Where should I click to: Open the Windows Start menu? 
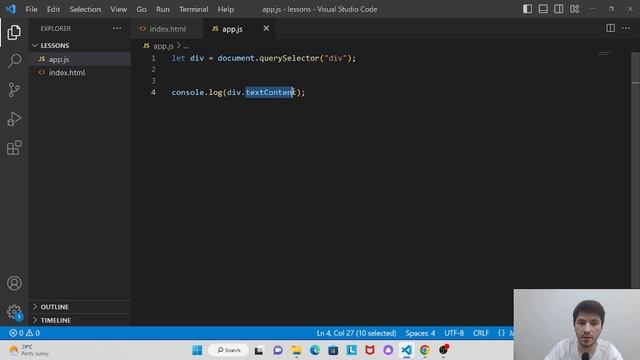coord(197,350)
